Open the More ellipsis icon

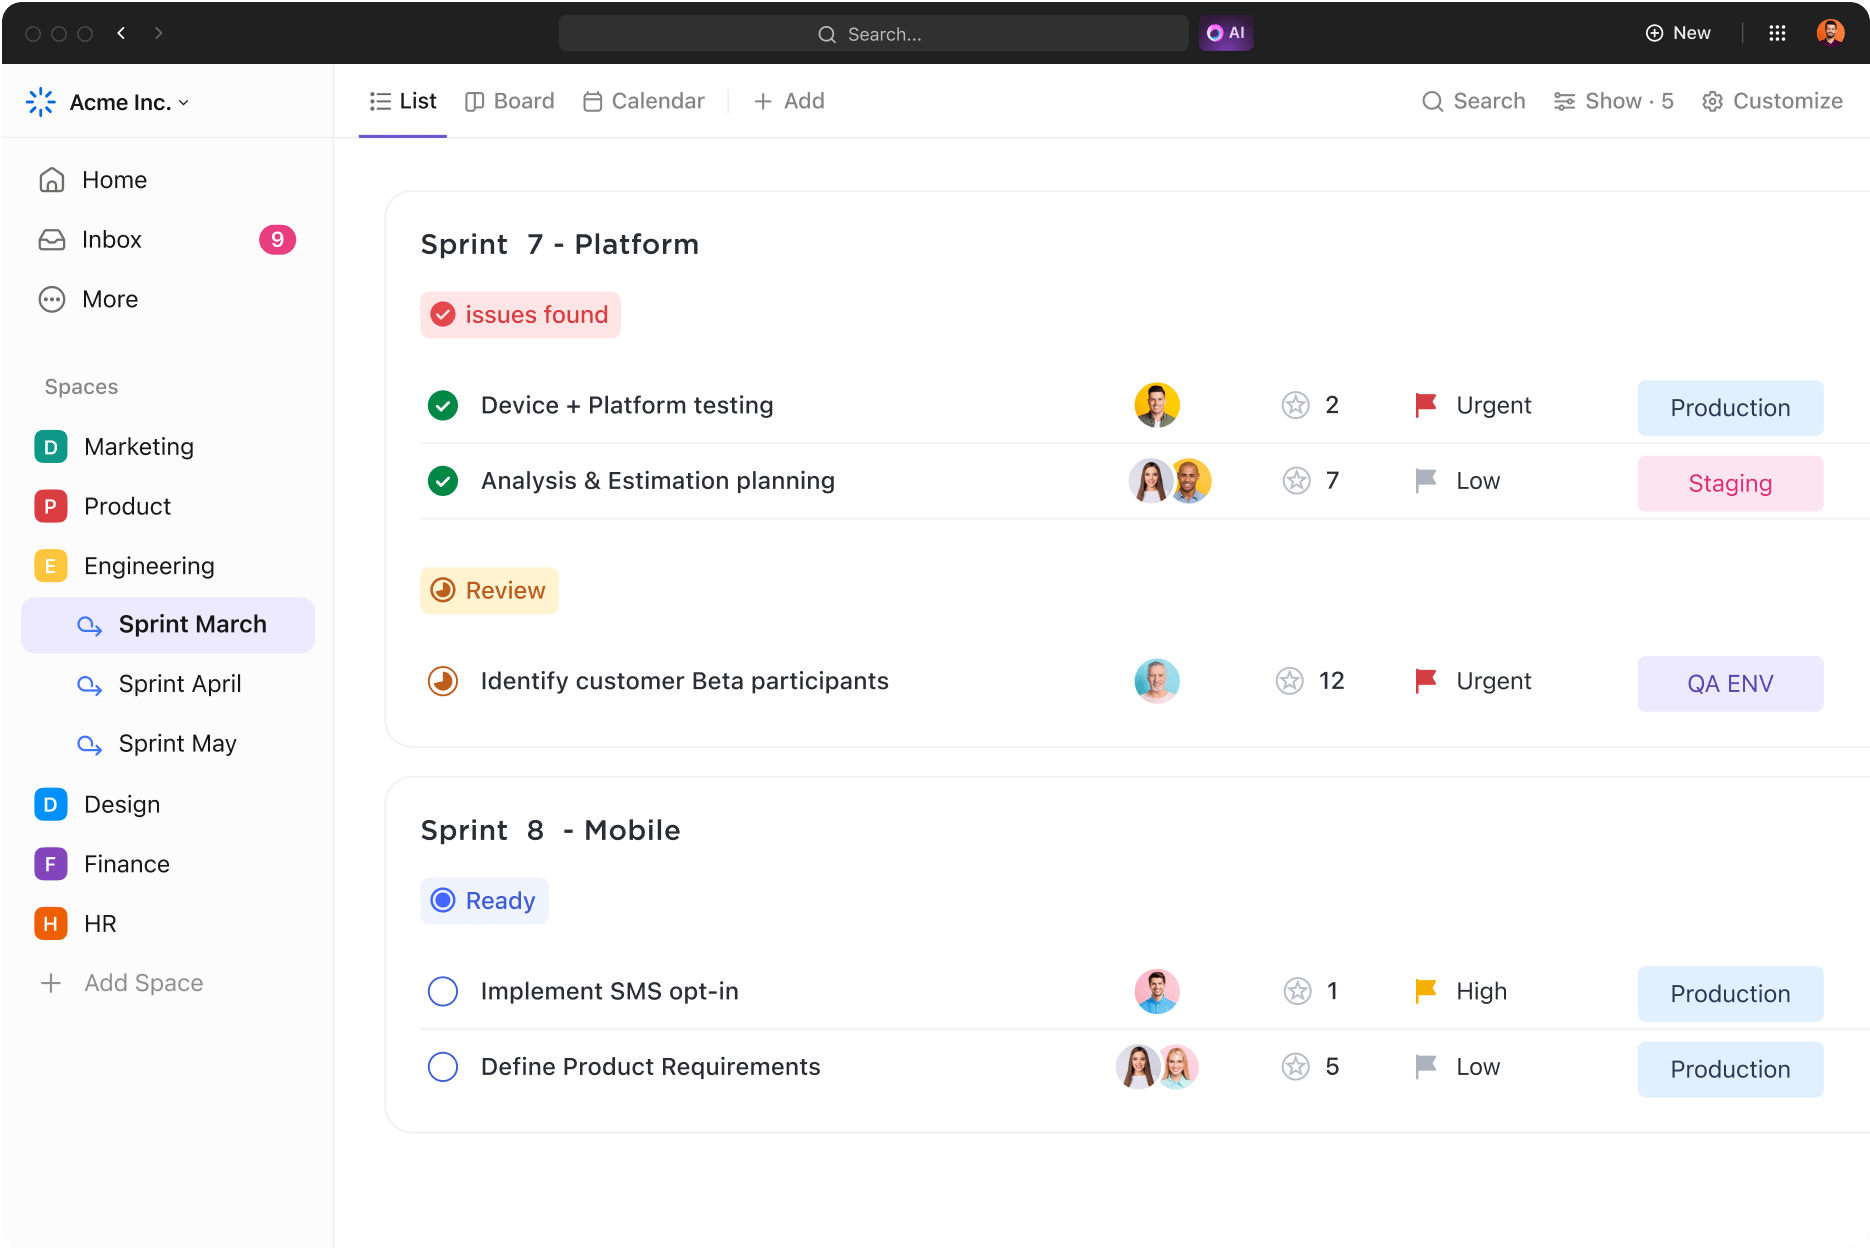[52, 300]
